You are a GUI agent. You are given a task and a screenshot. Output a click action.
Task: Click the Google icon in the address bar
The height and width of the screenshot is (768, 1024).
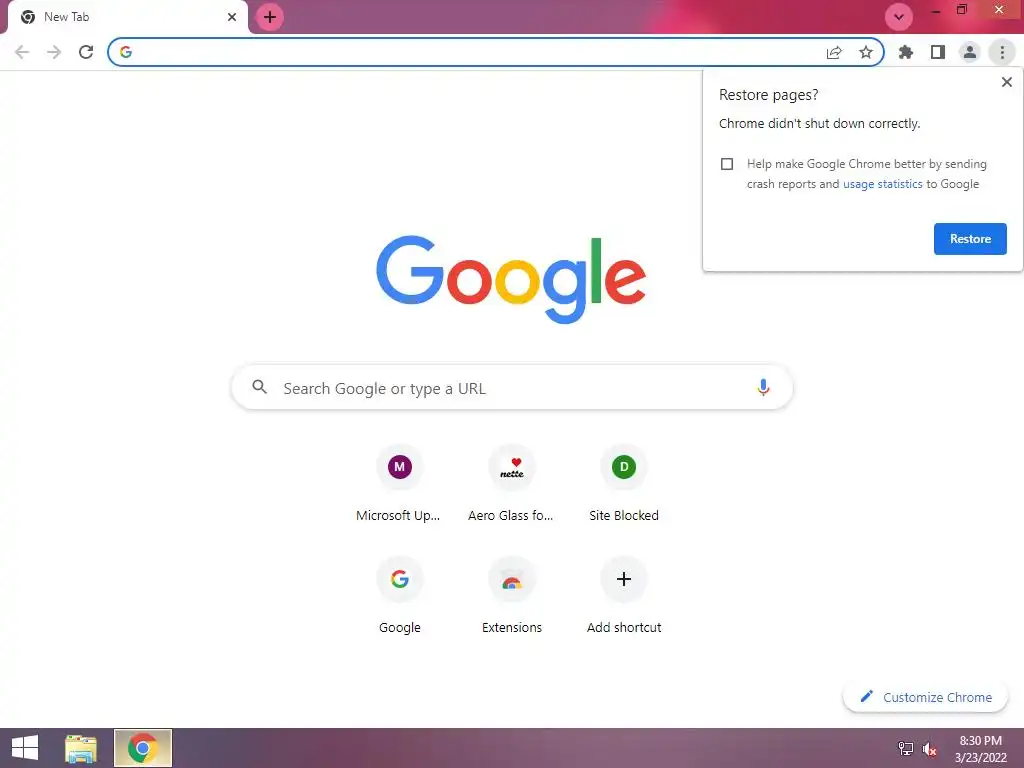126,52
